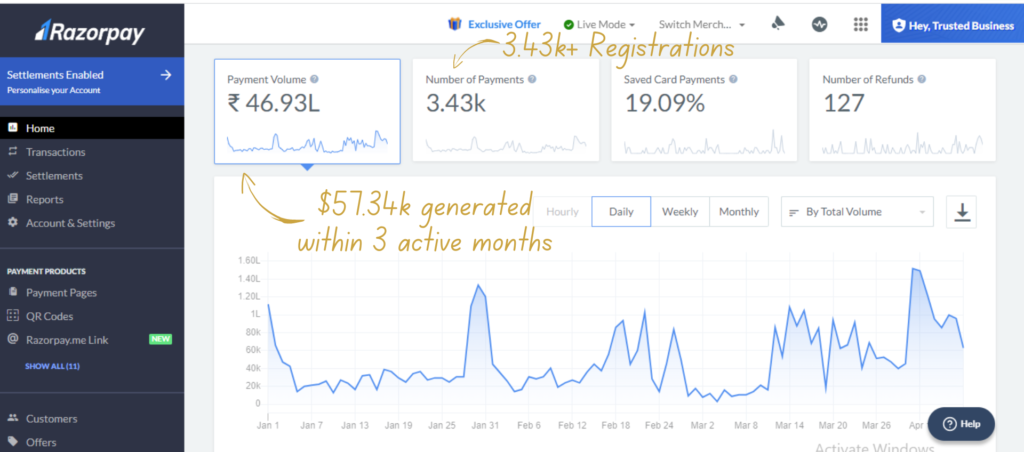The height and width of the screenshot is (452, 1024).
Task: Select the Number of Payments card
Action: (505, 110)
